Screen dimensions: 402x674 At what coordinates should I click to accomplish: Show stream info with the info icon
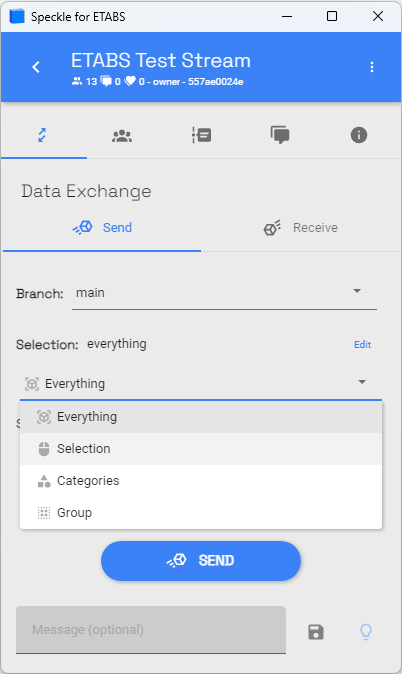(x=359, y=135)
